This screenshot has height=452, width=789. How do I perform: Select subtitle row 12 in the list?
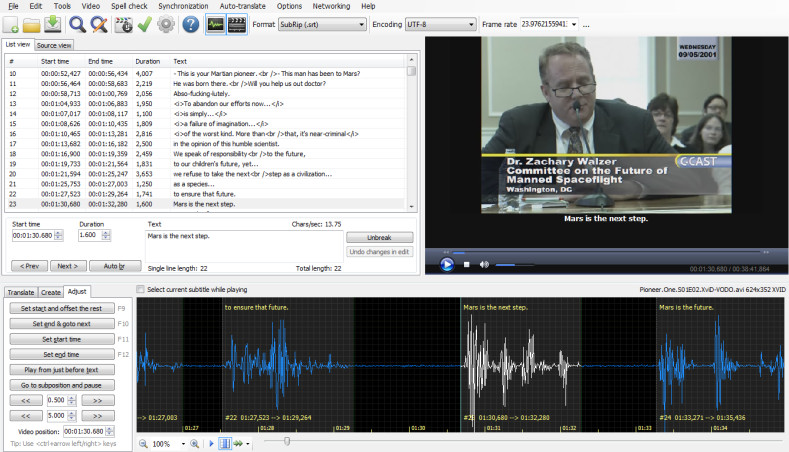pyautogui.click(x=205, y=94)
